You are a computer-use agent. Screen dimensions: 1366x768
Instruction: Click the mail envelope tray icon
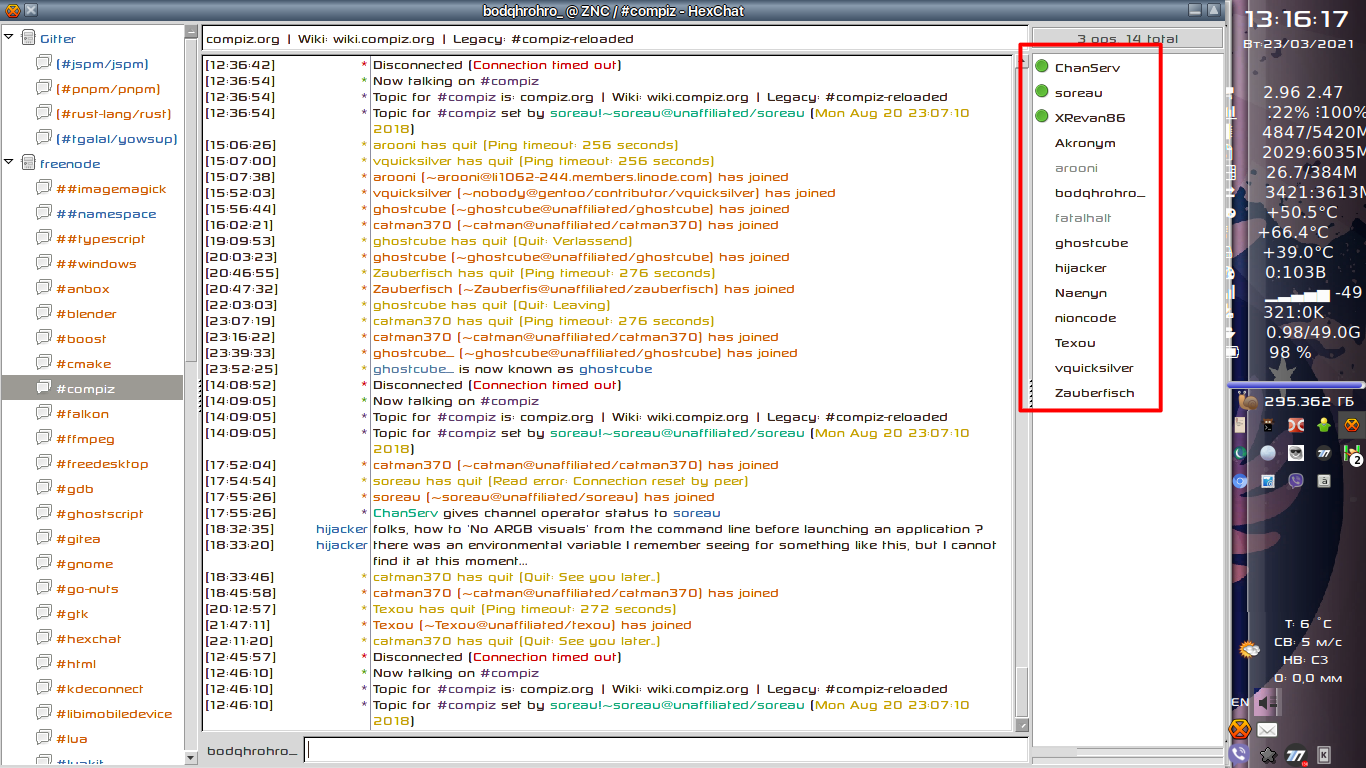click(1267, 730)
